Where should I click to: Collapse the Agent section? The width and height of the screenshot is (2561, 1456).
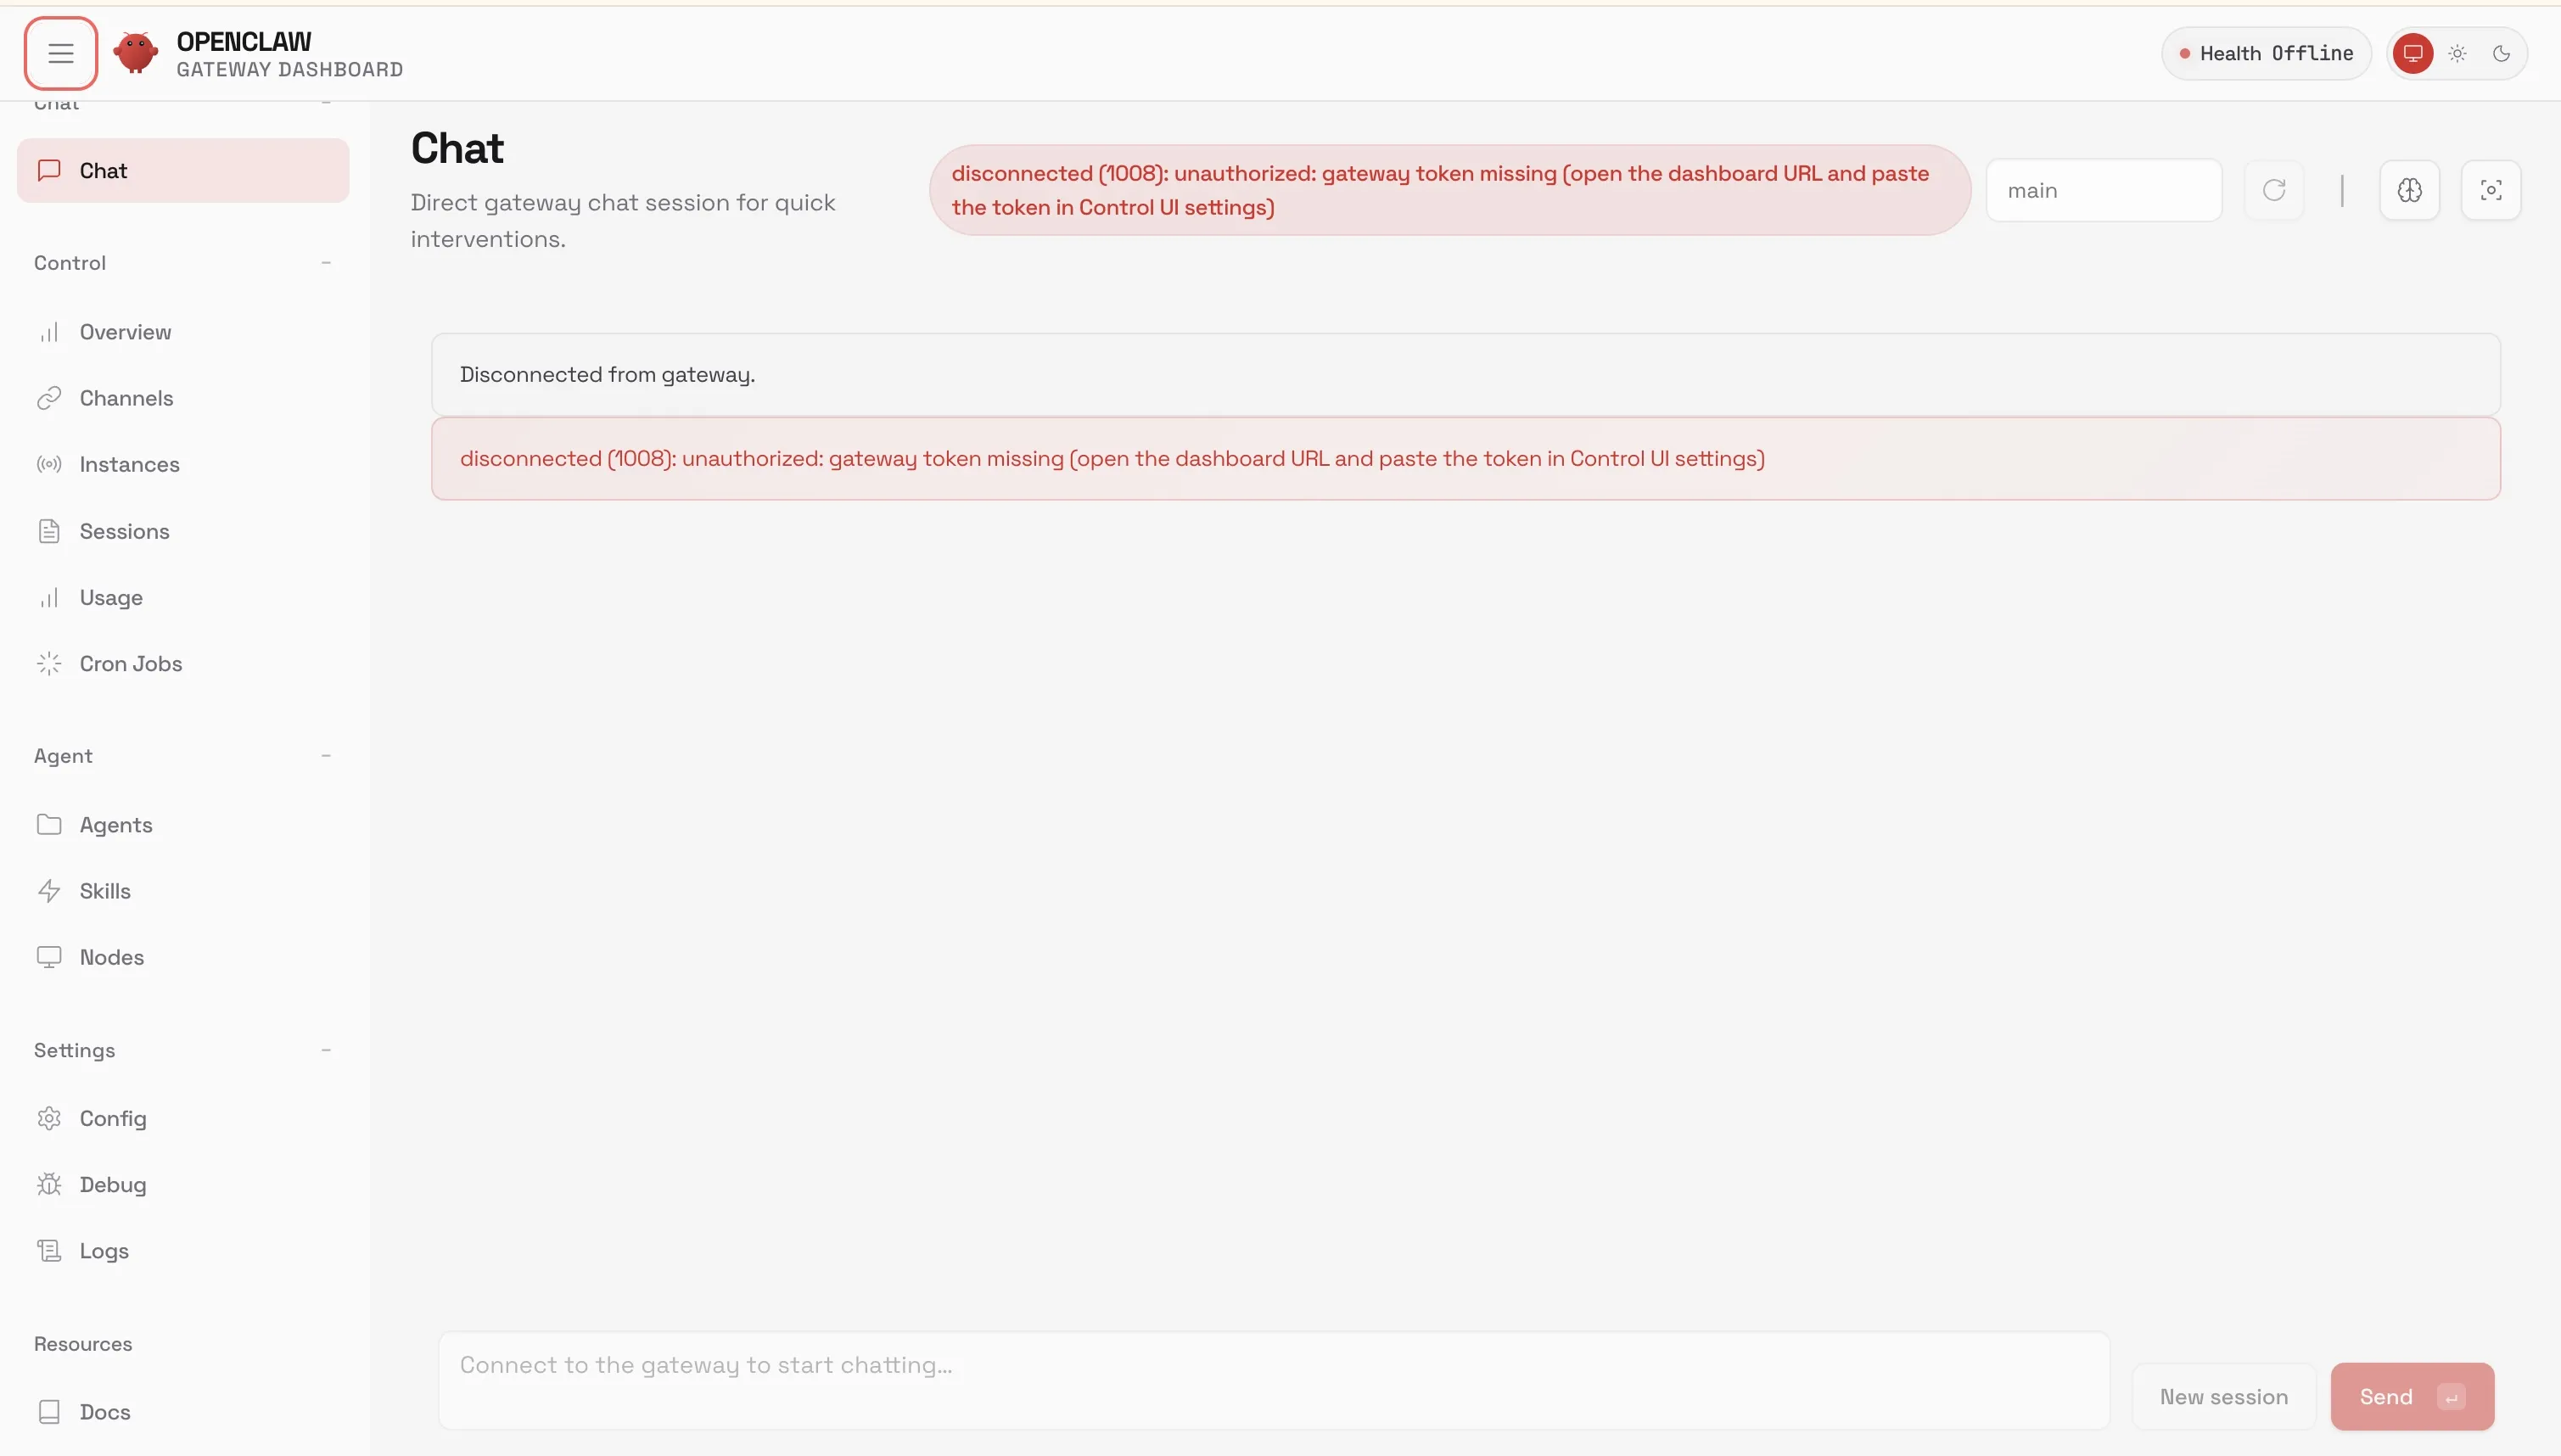tap(326, 755)
